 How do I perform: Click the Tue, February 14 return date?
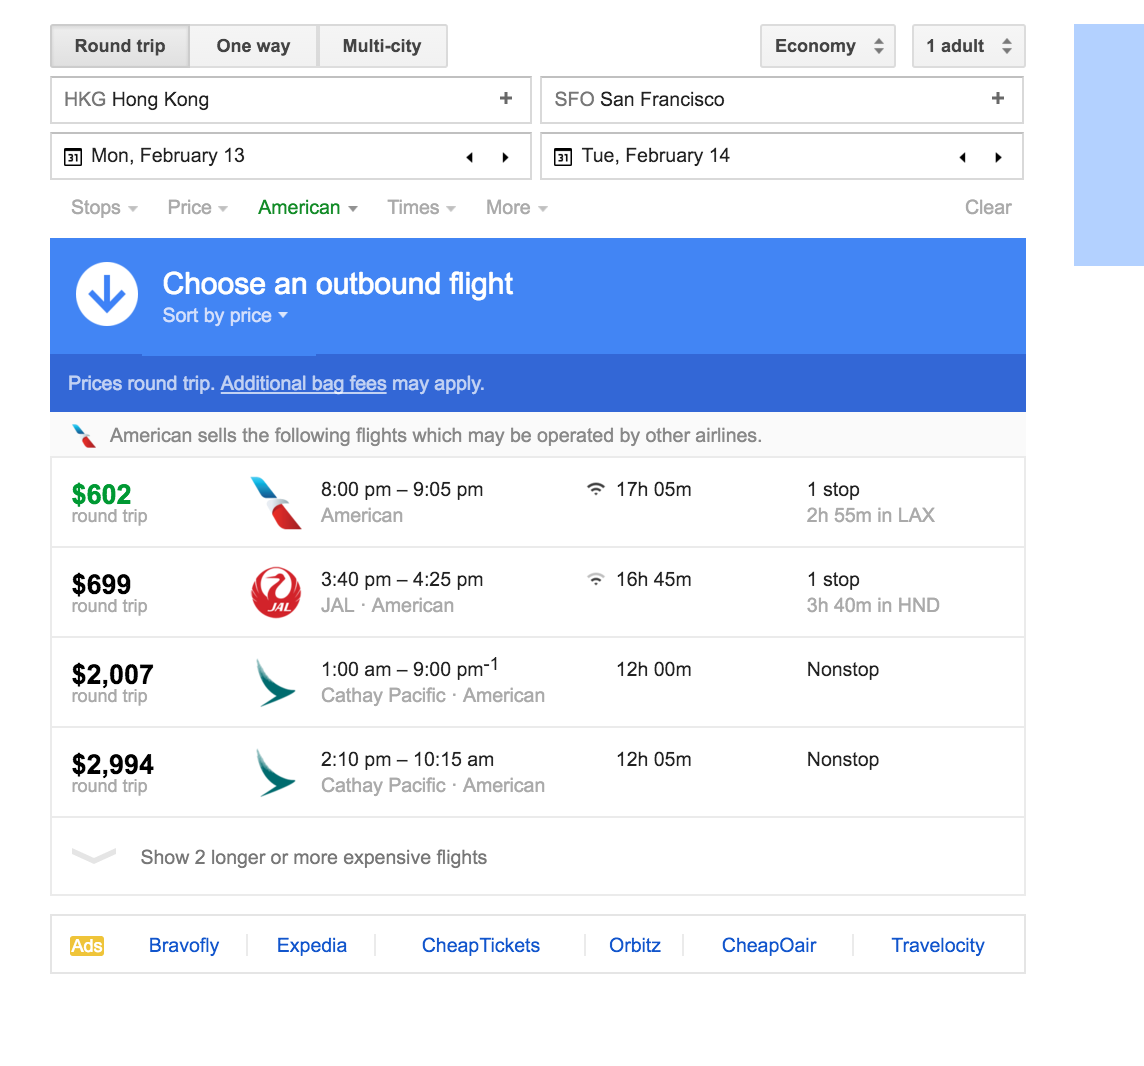(x=655, y=155)
